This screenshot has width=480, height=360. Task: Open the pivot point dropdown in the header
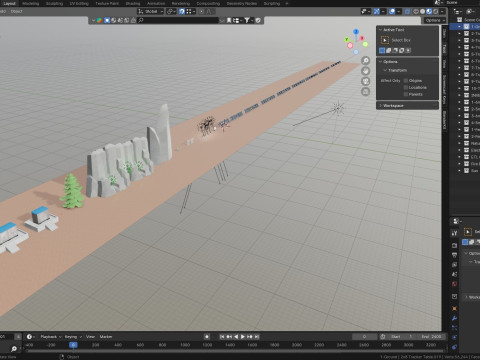click(171, 11)
